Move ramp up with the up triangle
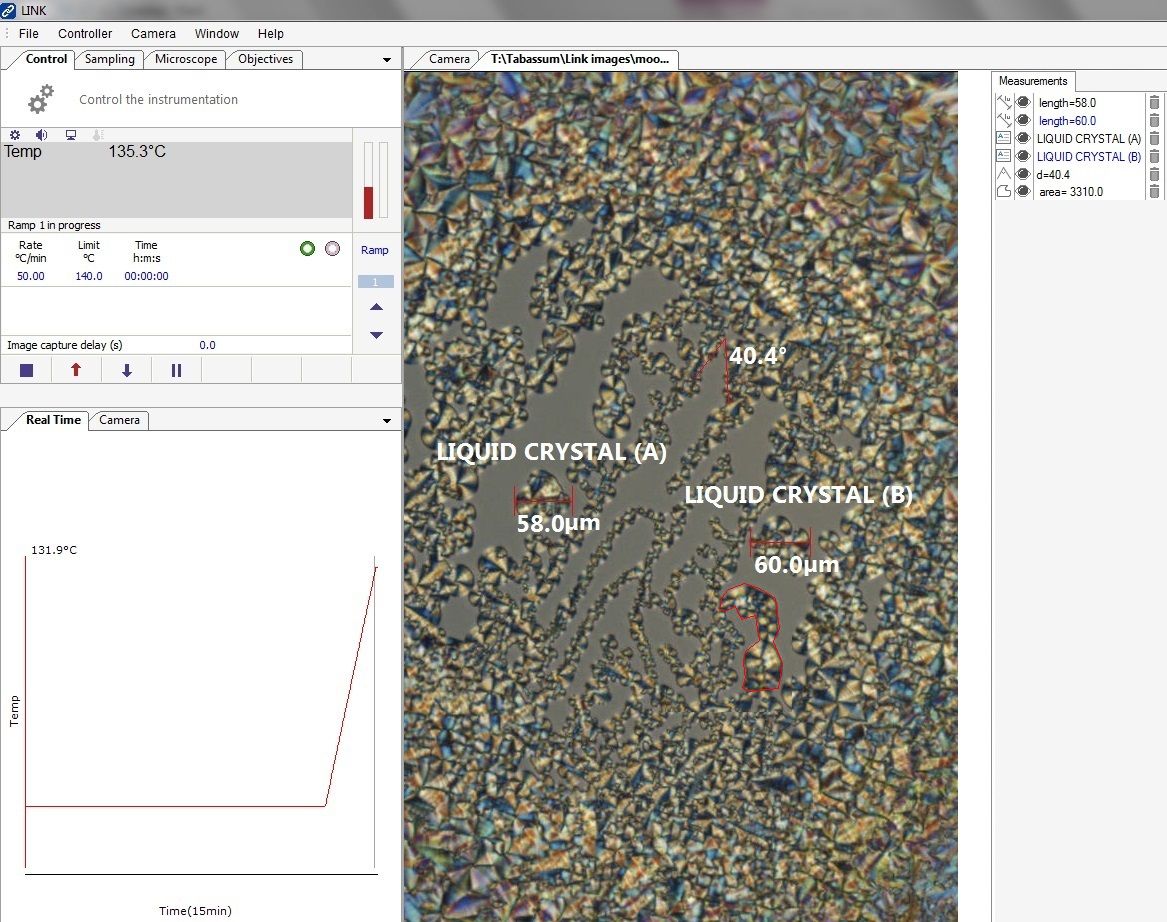1167x922 pixels. pyautogui.click(x=377, y=307)
